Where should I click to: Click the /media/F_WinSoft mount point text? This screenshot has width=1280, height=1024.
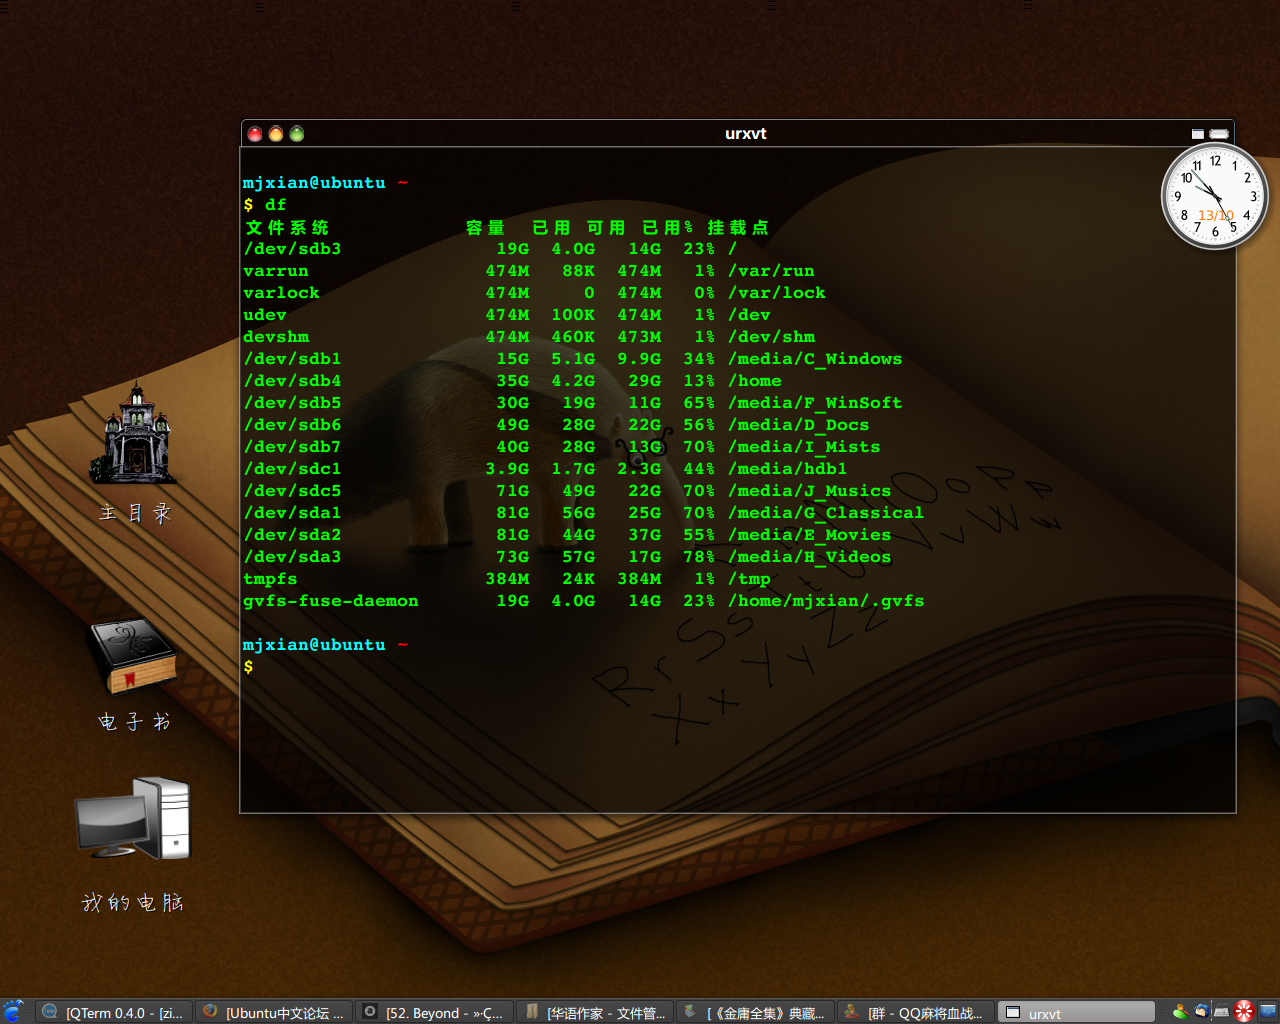(815, 403)
